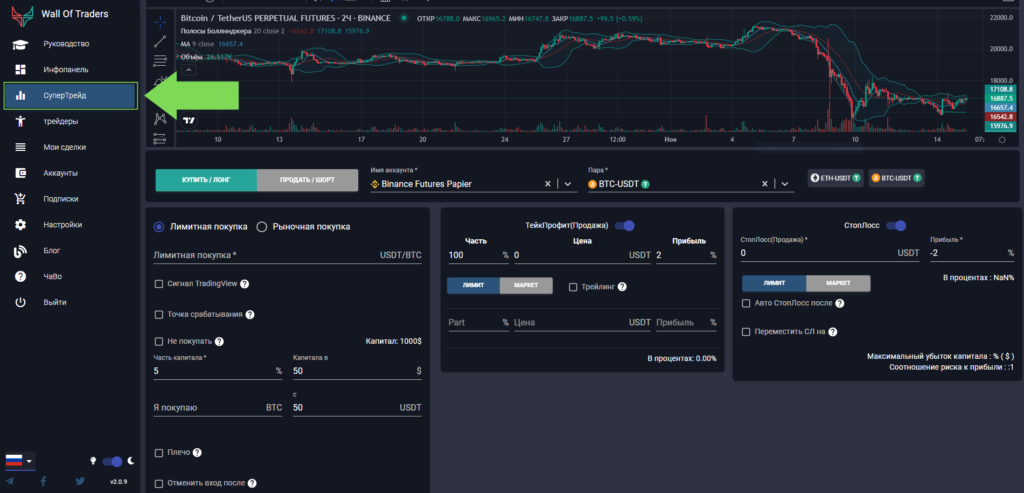Select ЛИМИТ in the СтопЛосс panel
Viewport: 1024px width, 493px height.
[775, 283]
